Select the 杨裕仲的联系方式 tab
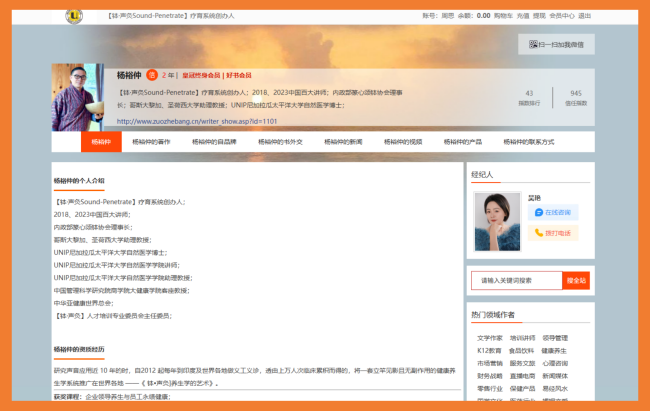The image size is (650, 411). coord(528,142)
